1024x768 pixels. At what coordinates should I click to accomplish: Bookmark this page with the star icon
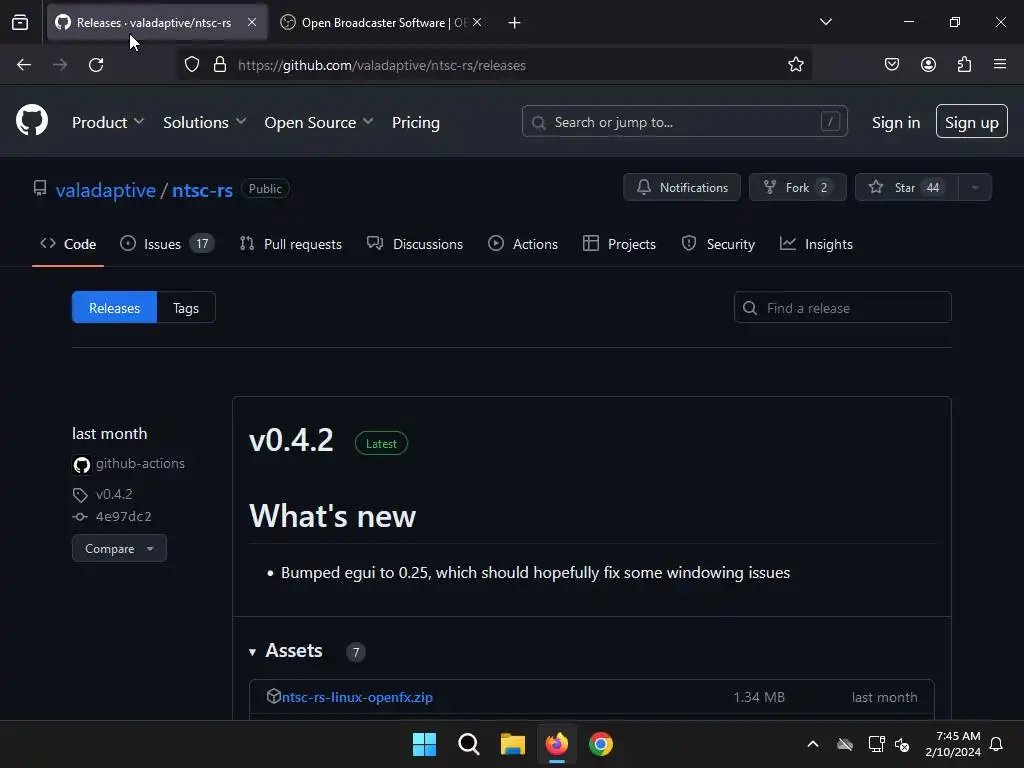pos(795,65)
